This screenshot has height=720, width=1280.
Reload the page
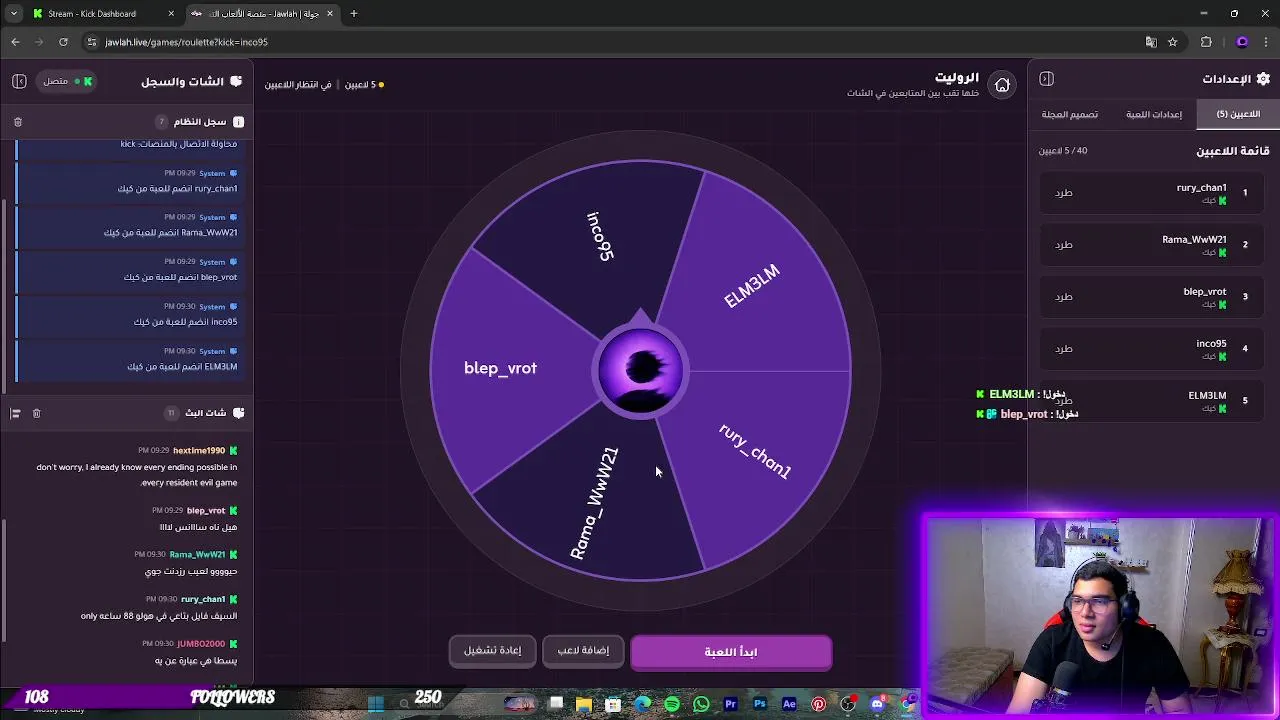tap(63, 42)
